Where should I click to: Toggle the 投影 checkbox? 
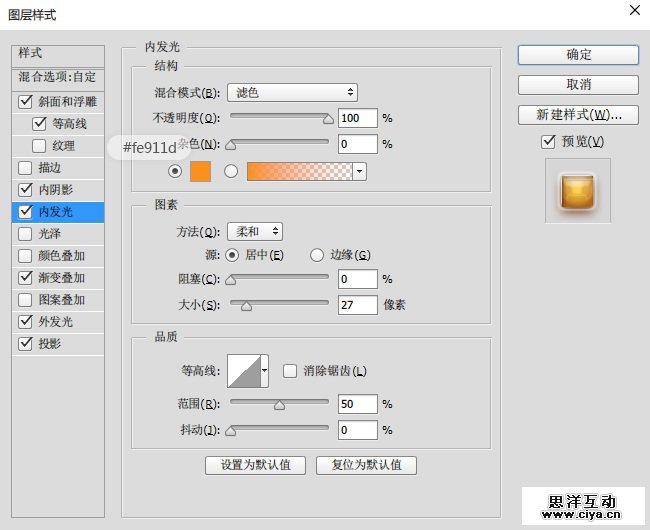tap(25, 344)
